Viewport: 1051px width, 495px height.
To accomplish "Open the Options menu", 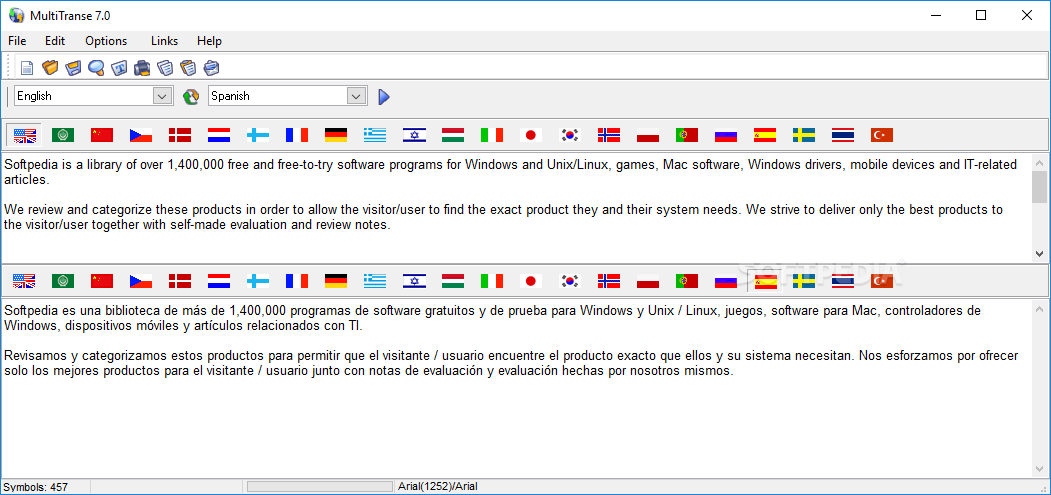I will tap(106, 41).
